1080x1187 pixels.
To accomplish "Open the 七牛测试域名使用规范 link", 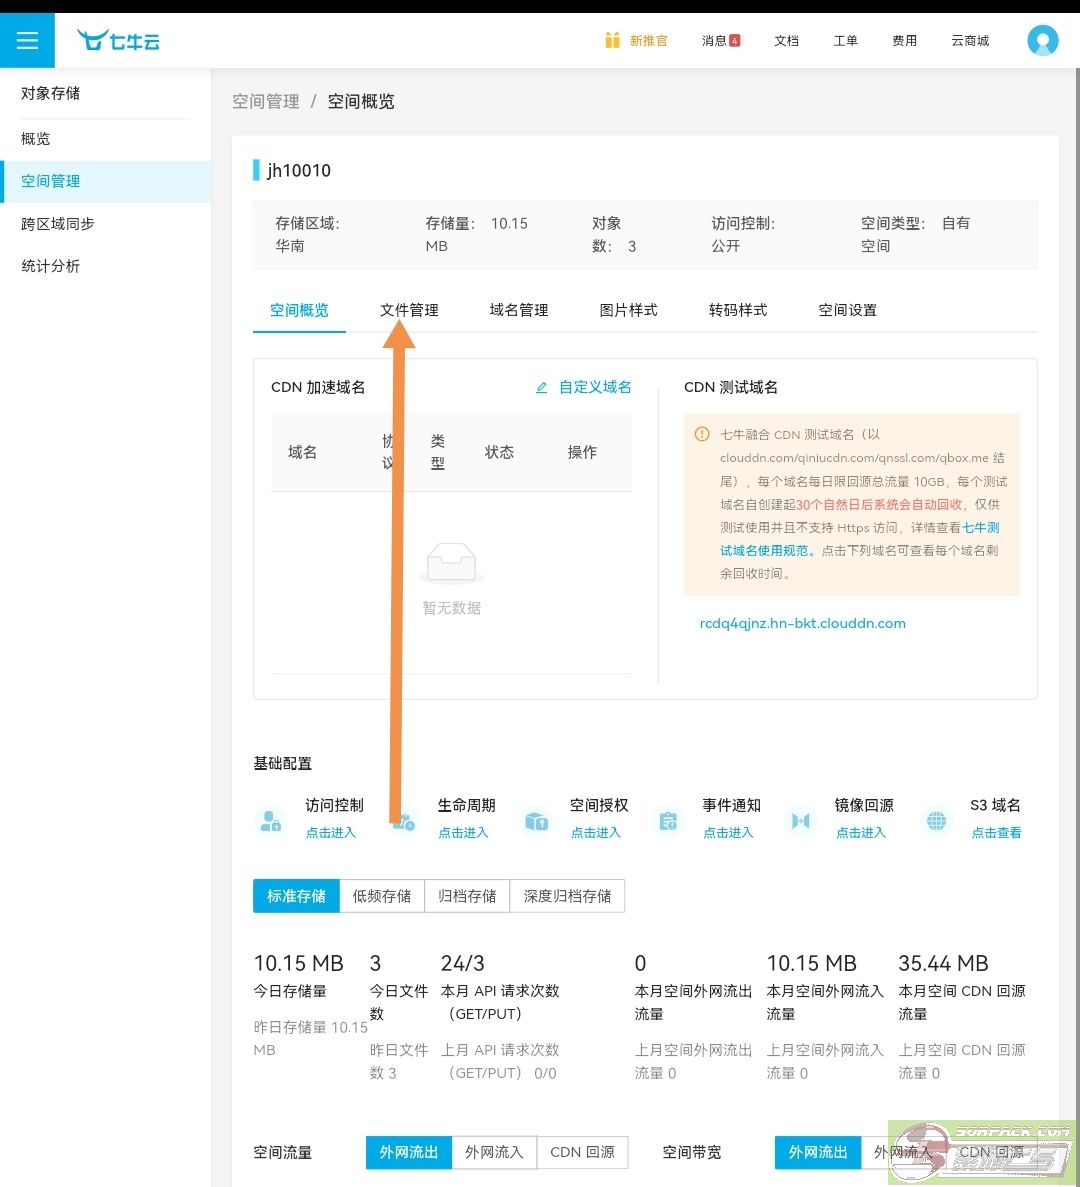I will 859,539.
